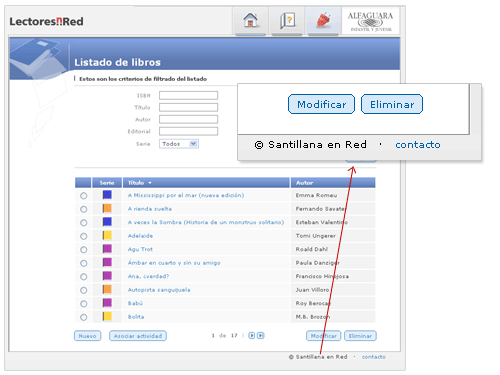The height and width of the screenshot is (375, 500).
Task: Select radio for Agu Trot
Action: [84, 250]
